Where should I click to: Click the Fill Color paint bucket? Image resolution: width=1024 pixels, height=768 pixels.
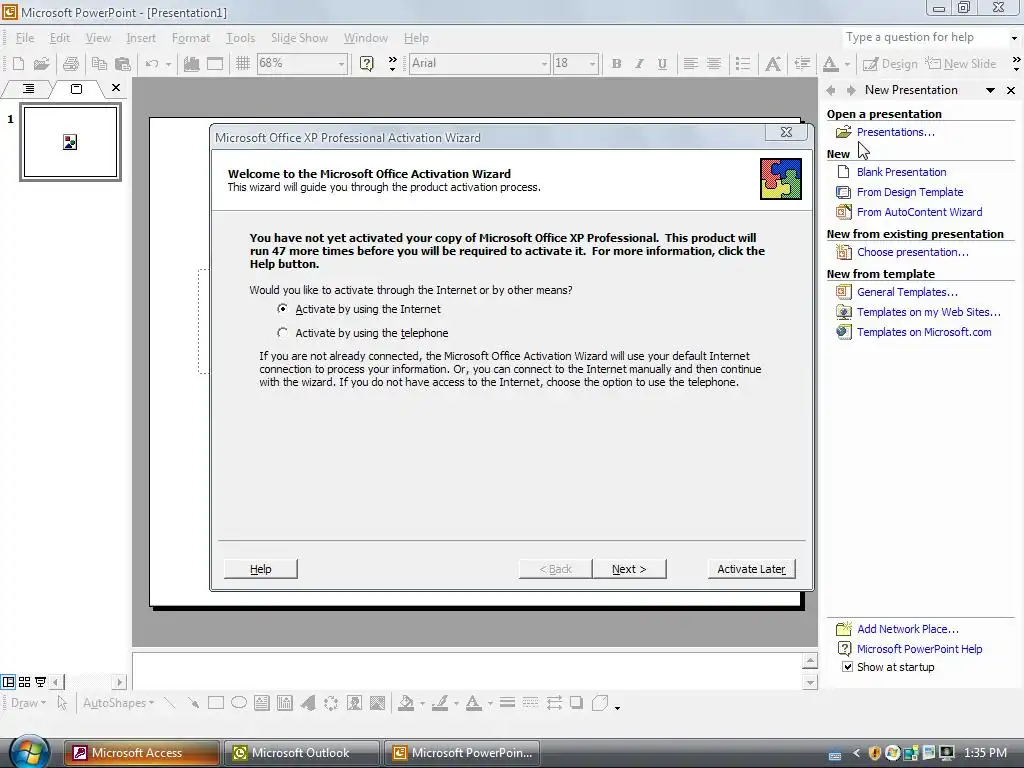point(406,703)
